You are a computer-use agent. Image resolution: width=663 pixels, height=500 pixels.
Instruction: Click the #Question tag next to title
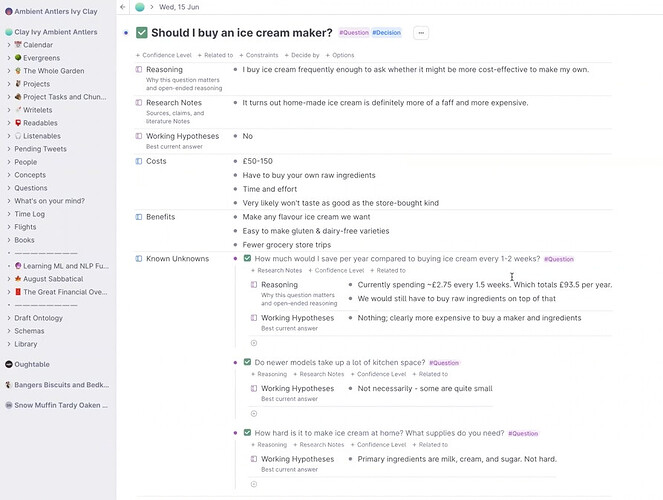coord(354,33)
